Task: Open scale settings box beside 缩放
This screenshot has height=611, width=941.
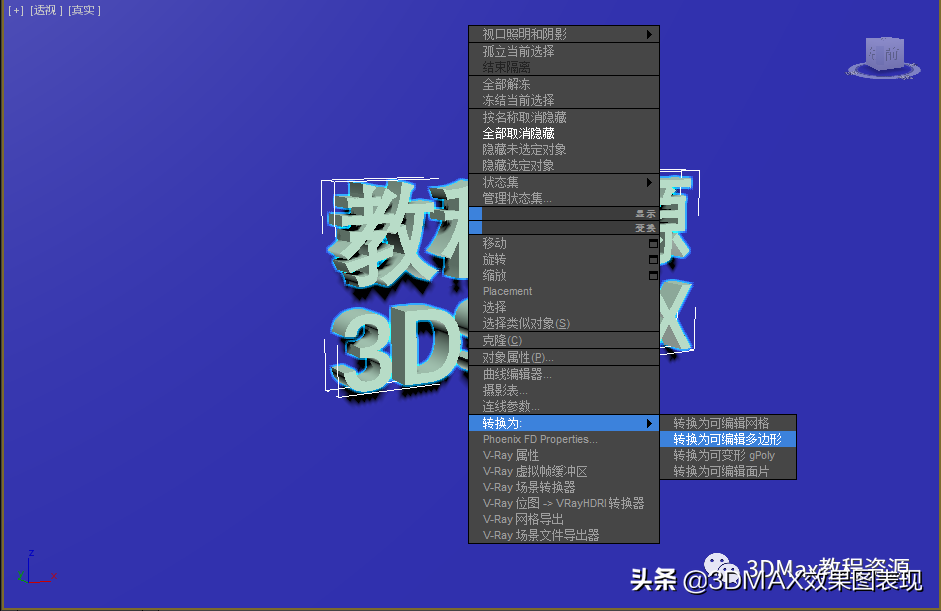Action: point(653,276)
